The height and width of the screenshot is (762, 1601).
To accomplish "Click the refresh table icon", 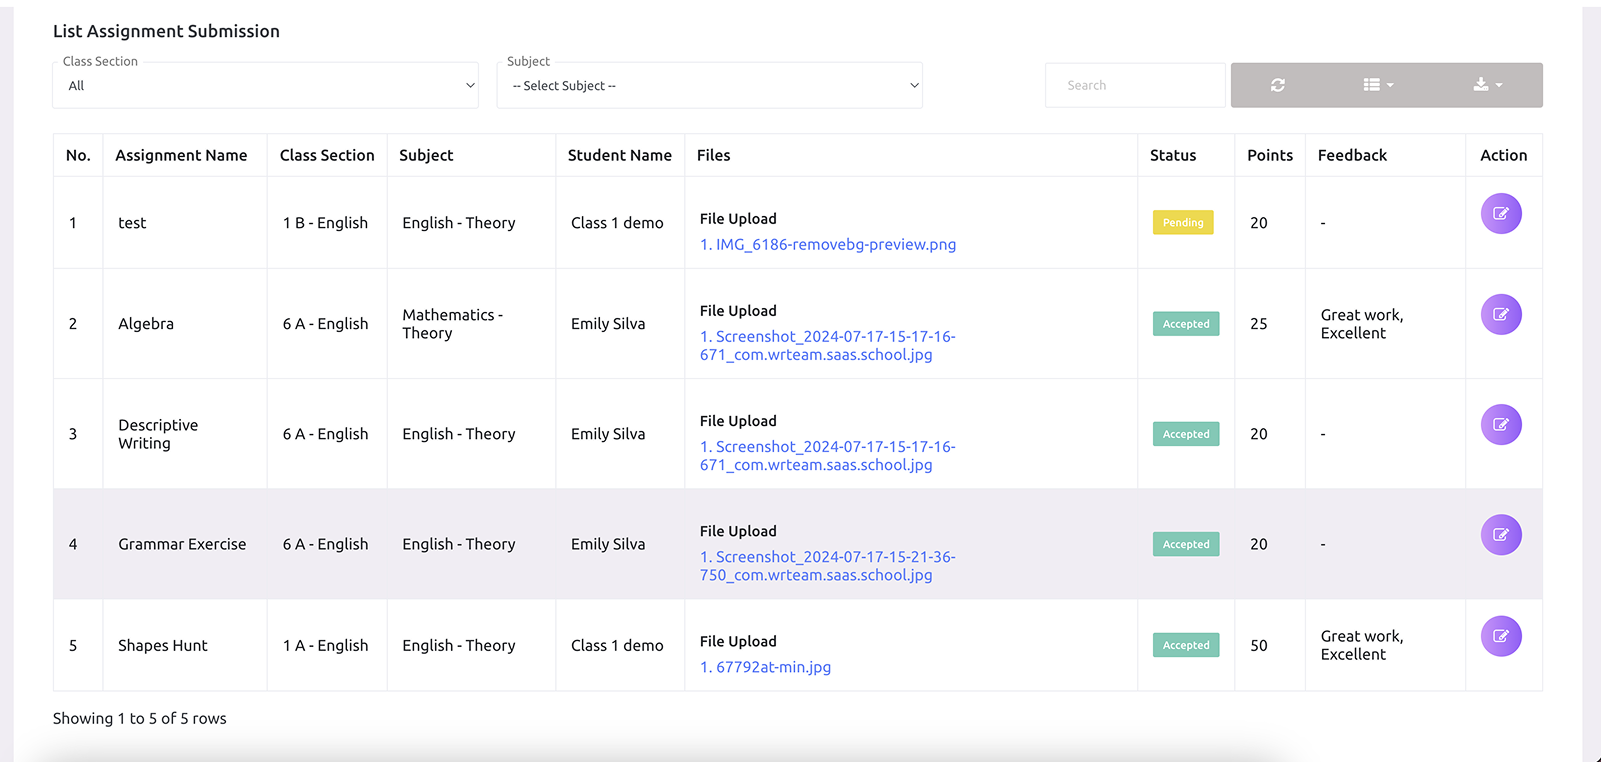I will [x=1277, y=85].
